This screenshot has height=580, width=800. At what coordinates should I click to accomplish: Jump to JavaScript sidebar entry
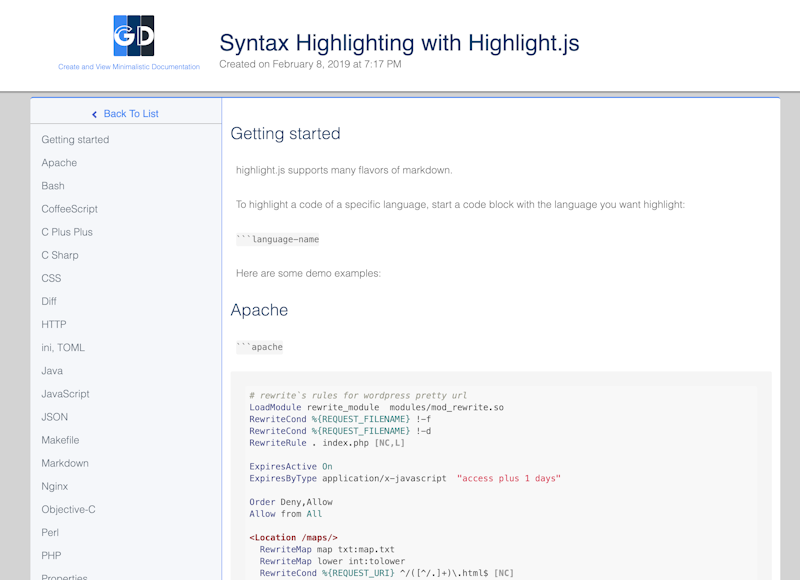(65, 394)
